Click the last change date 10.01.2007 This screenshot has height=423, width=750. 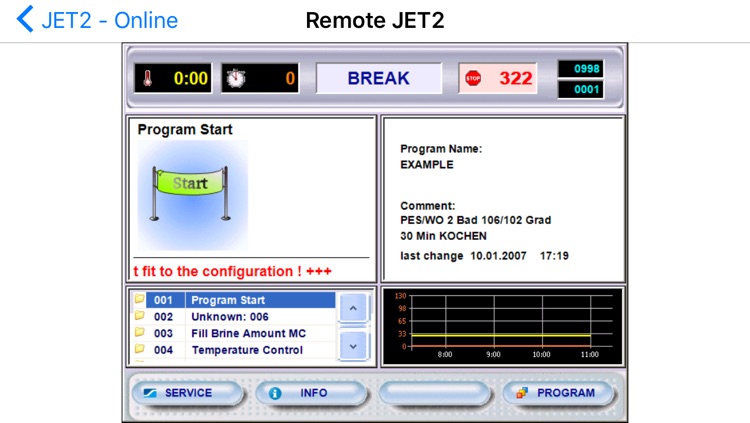click(x=498, y=256)
